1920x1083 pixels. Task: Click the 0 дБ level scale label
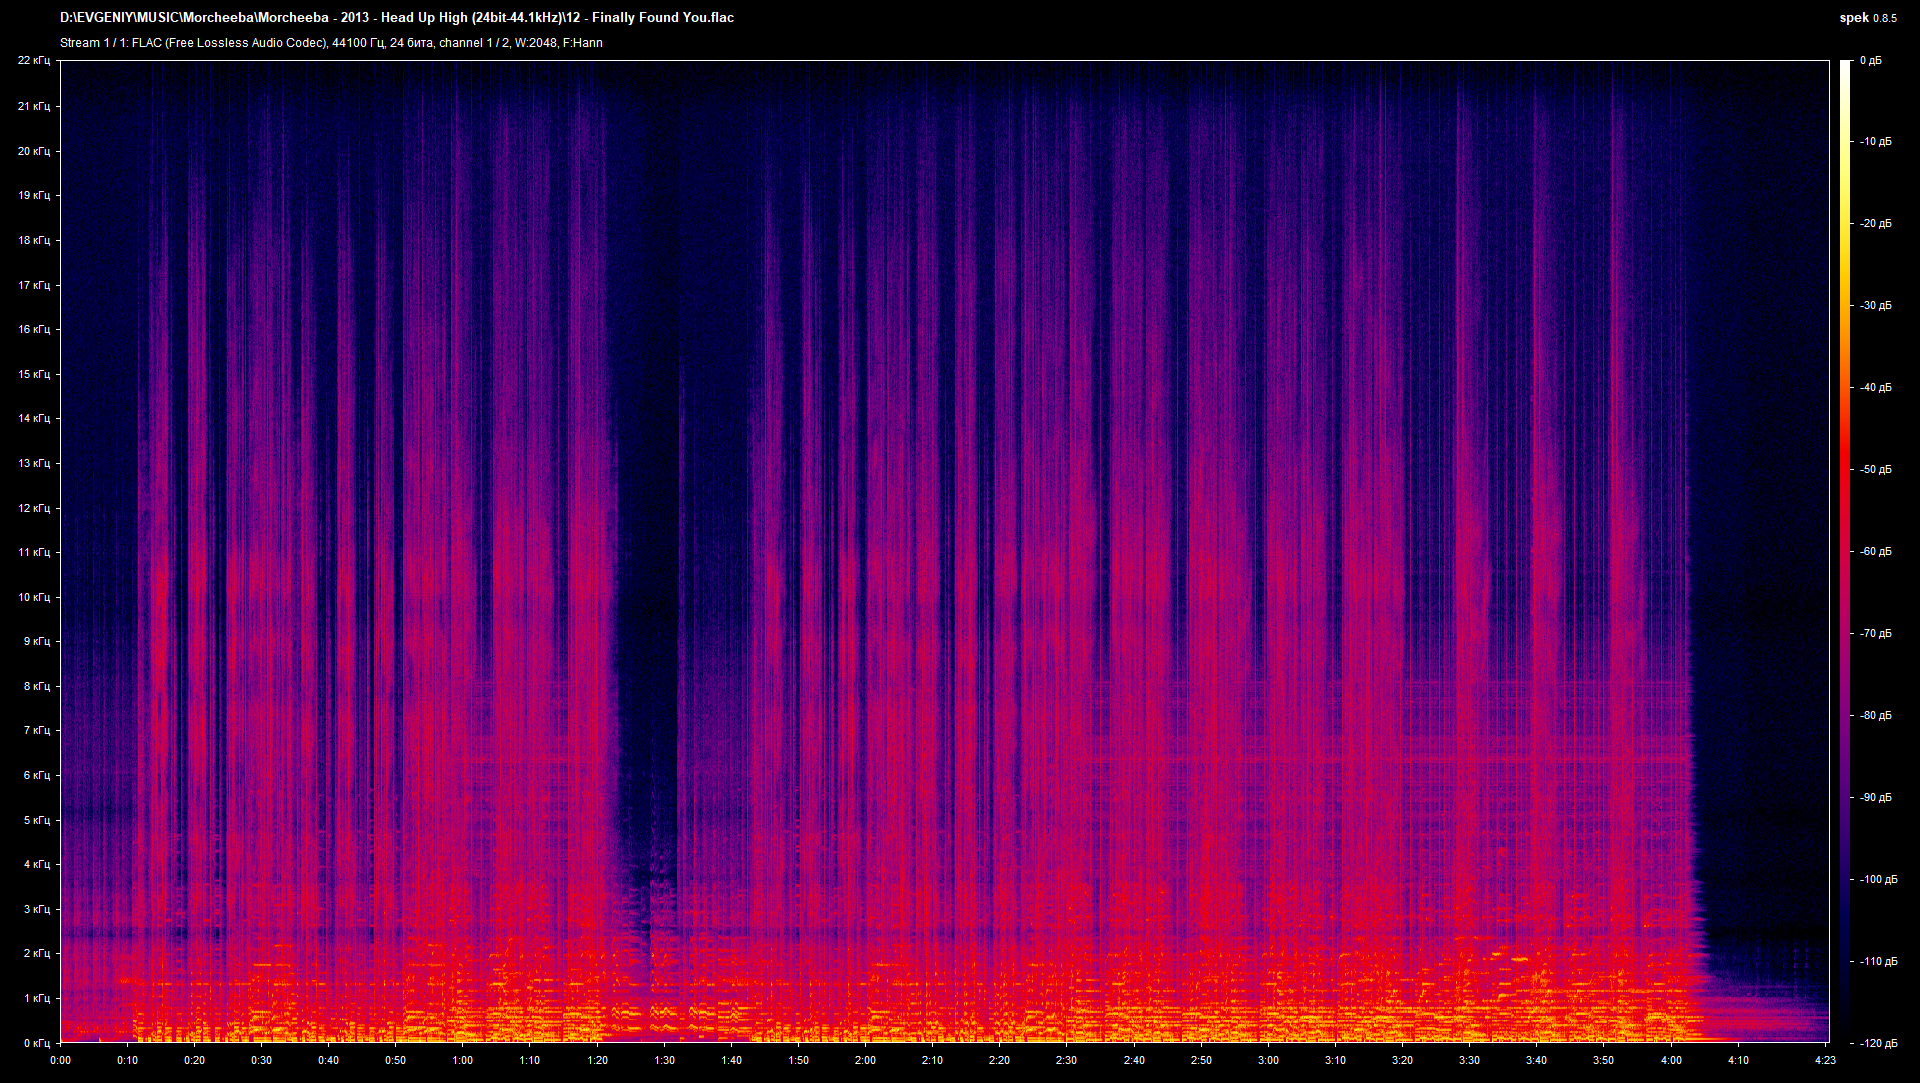(1871, 61)
